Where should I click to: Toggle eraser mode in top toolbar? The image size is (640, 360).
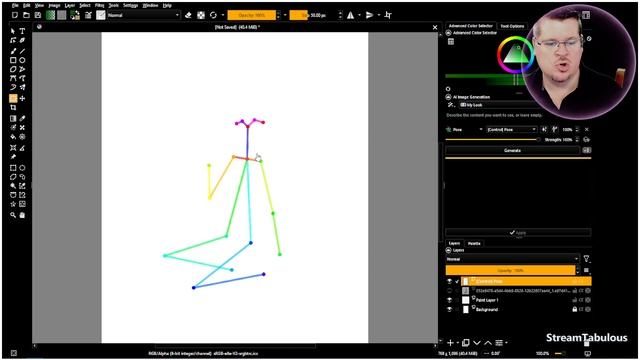188,15
